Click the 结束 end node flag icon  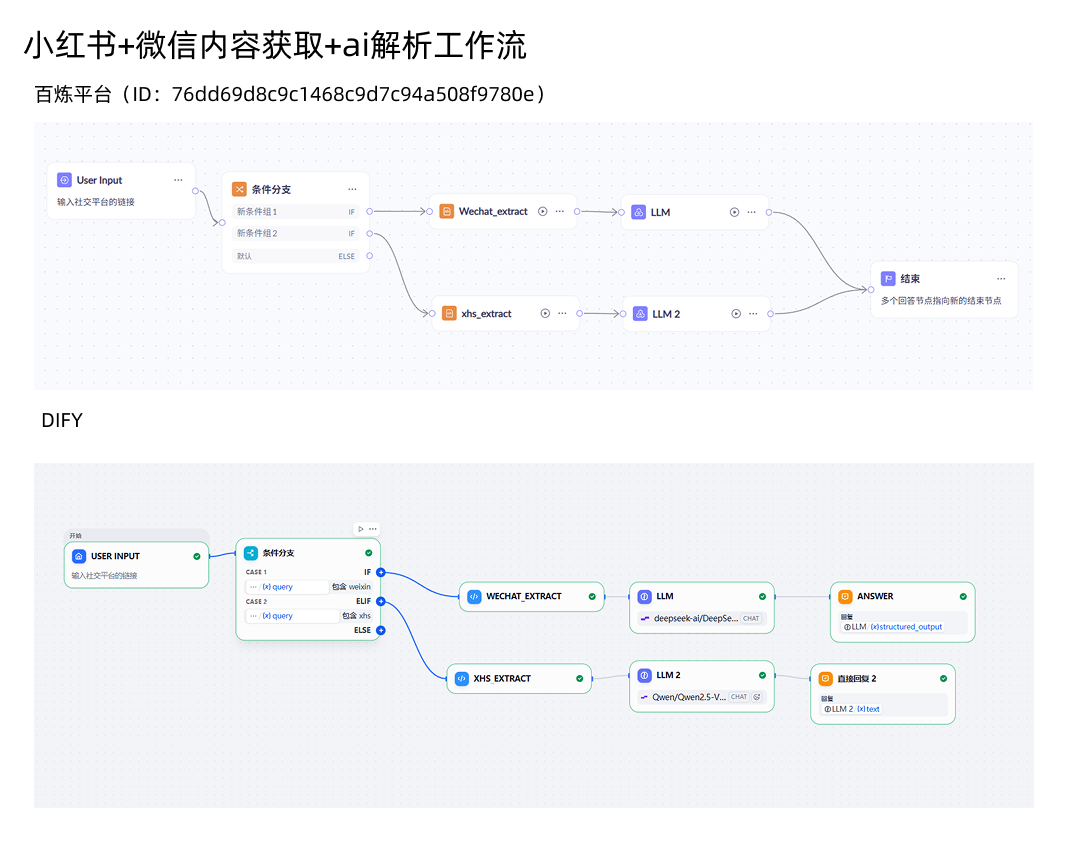888,279
